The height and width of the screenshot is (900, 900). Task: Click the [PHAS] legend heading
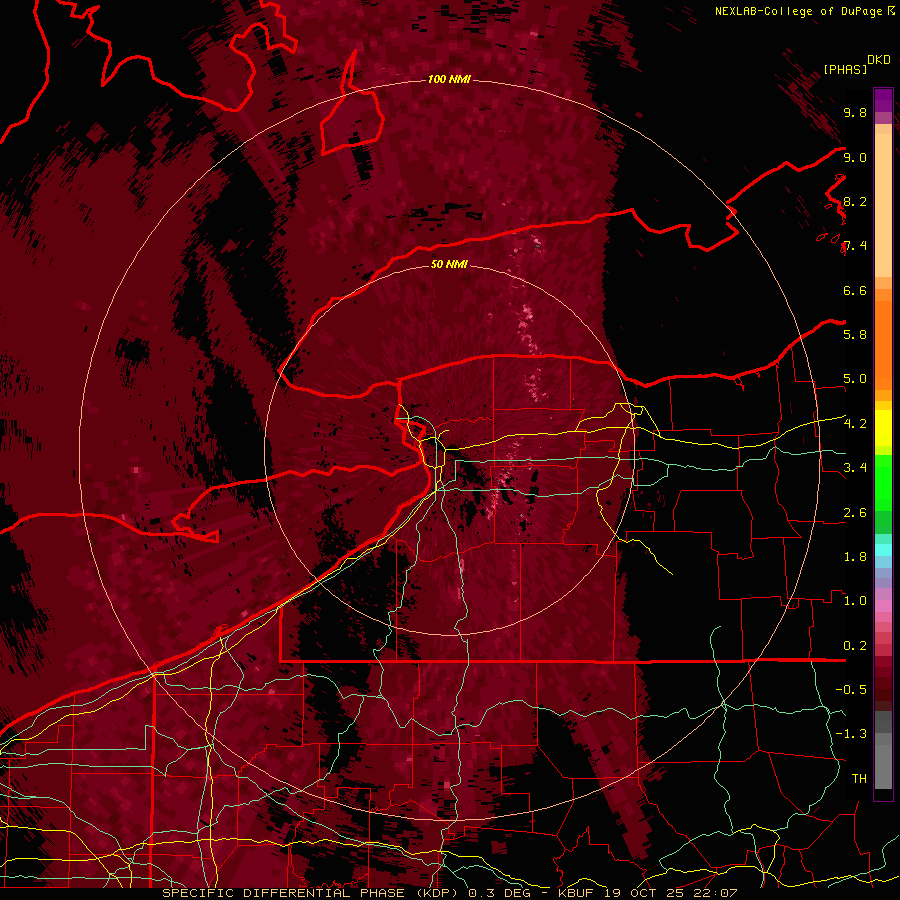845,69
